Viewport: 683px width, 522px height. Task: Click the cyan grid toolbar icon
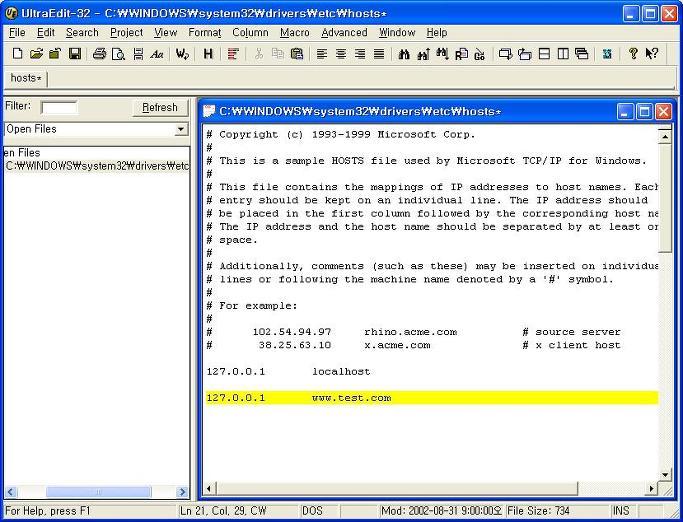607,54
